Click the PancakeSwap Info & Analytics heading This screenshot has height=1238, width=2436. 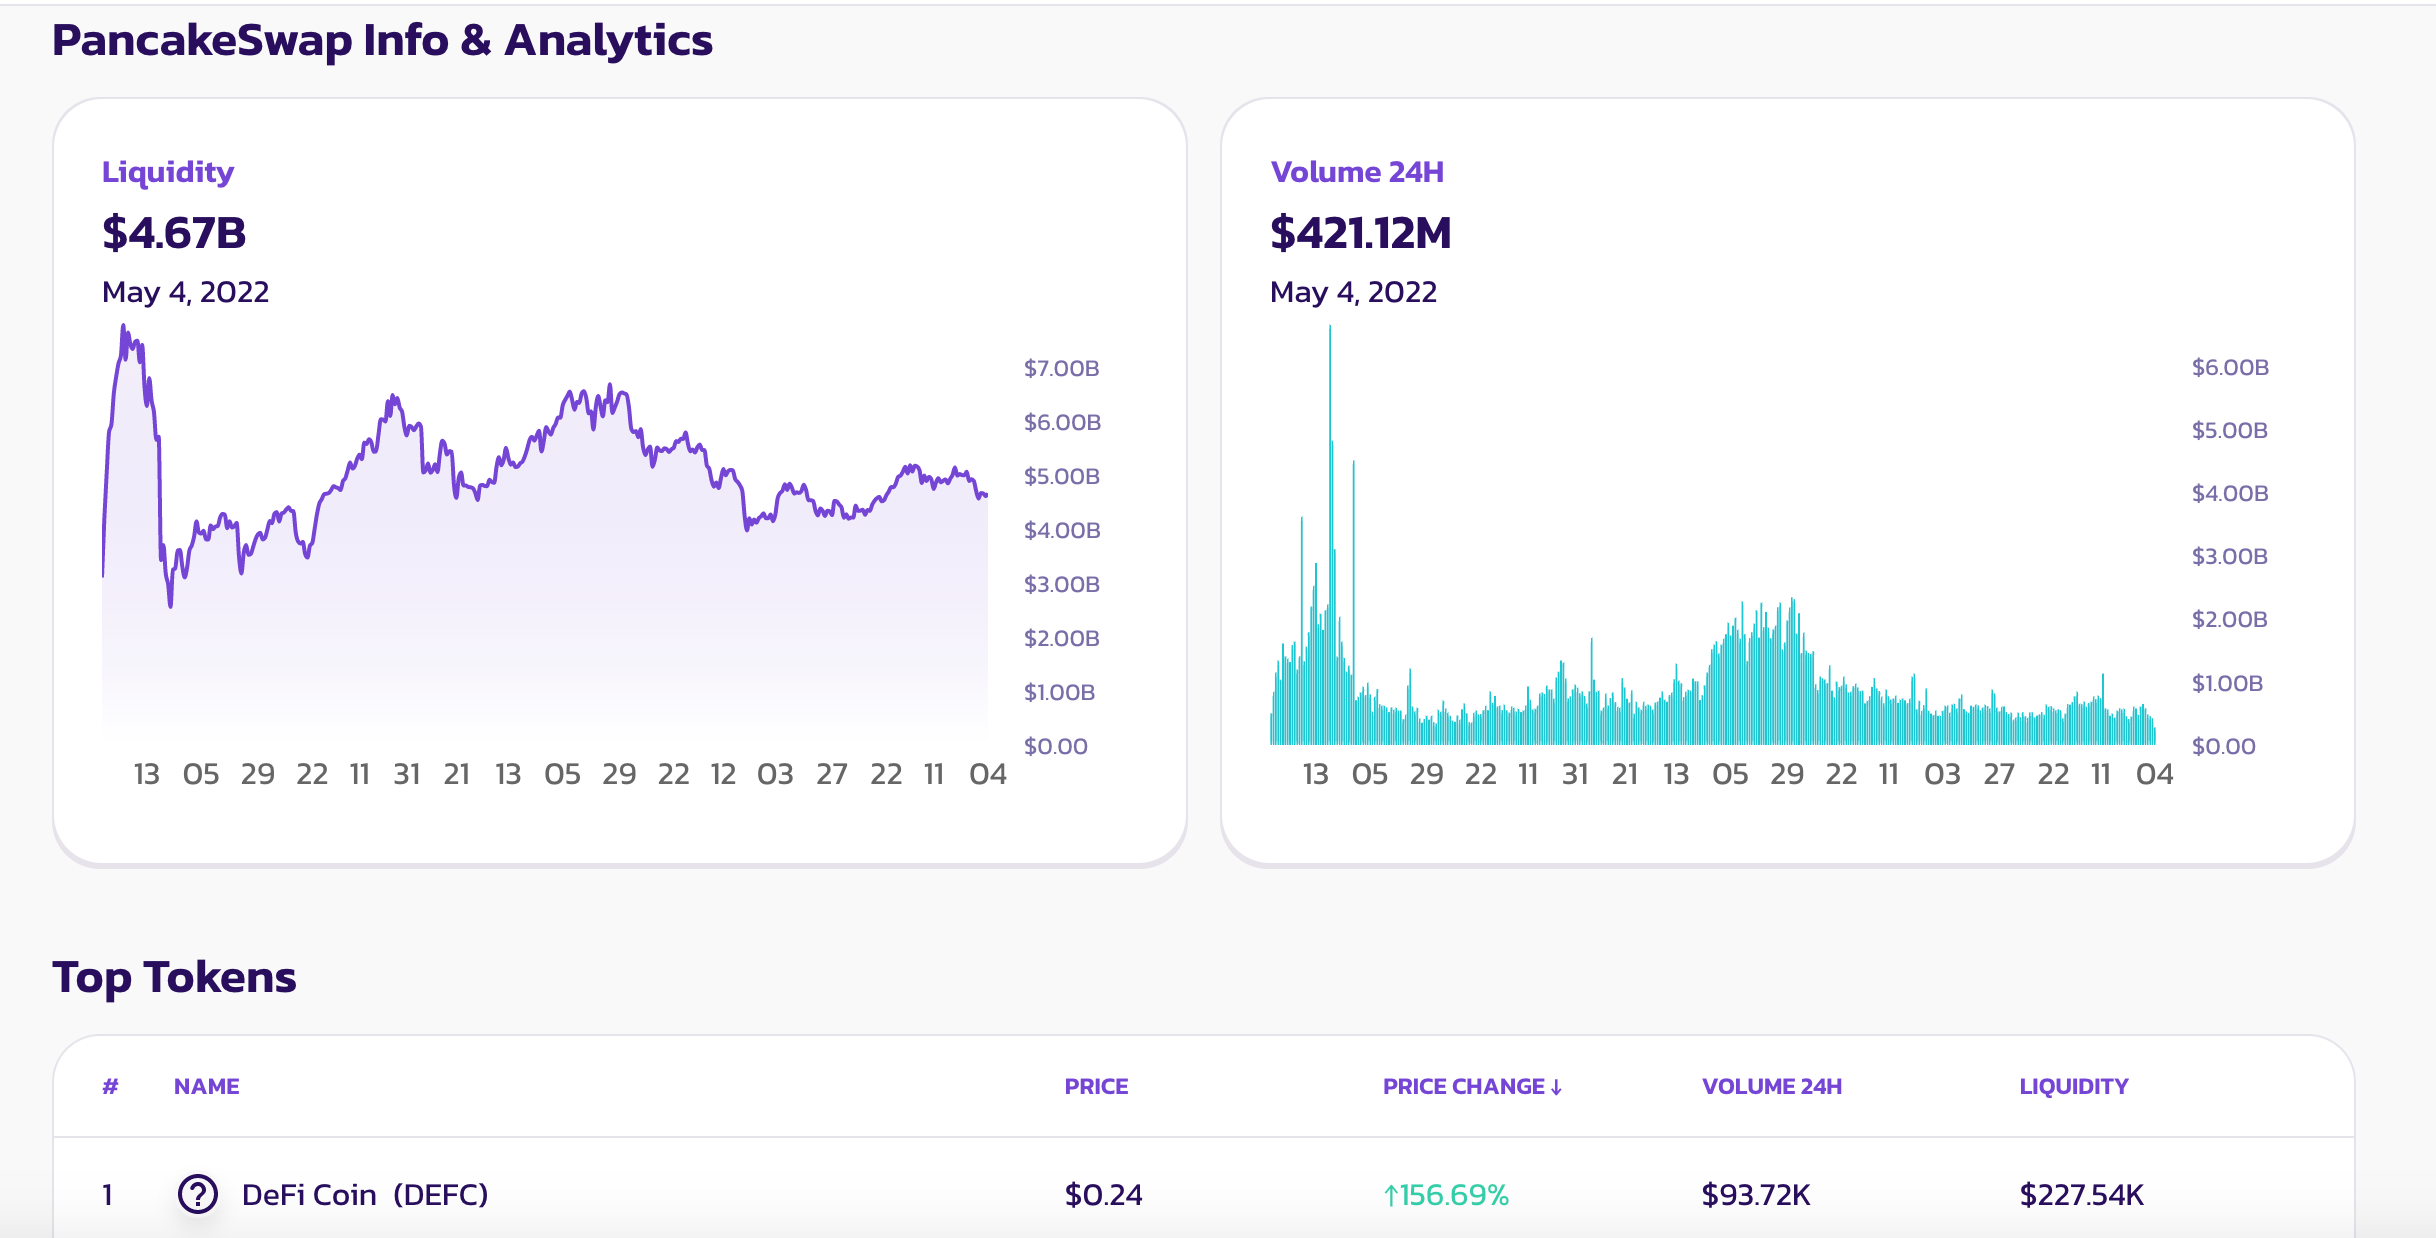(382, 41)
